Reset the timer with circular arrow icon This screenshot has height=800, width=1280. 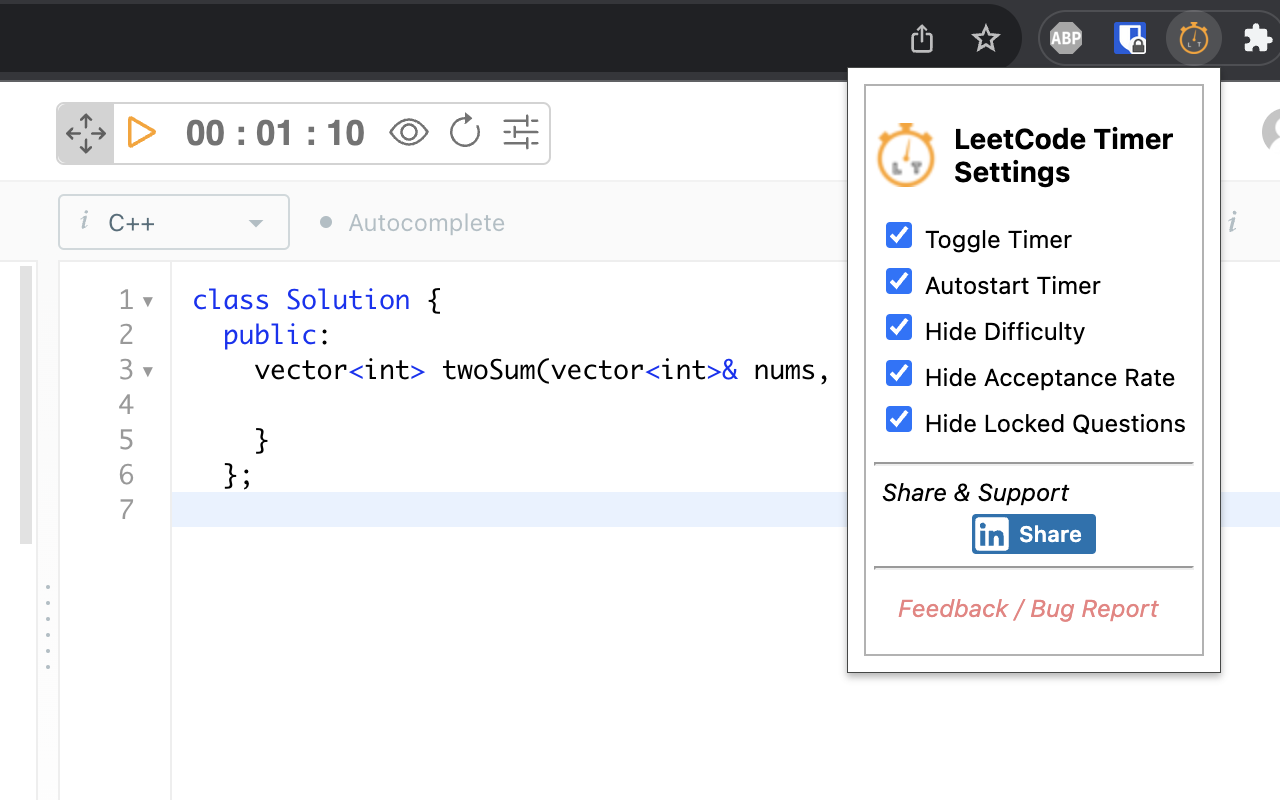point(465,132)
